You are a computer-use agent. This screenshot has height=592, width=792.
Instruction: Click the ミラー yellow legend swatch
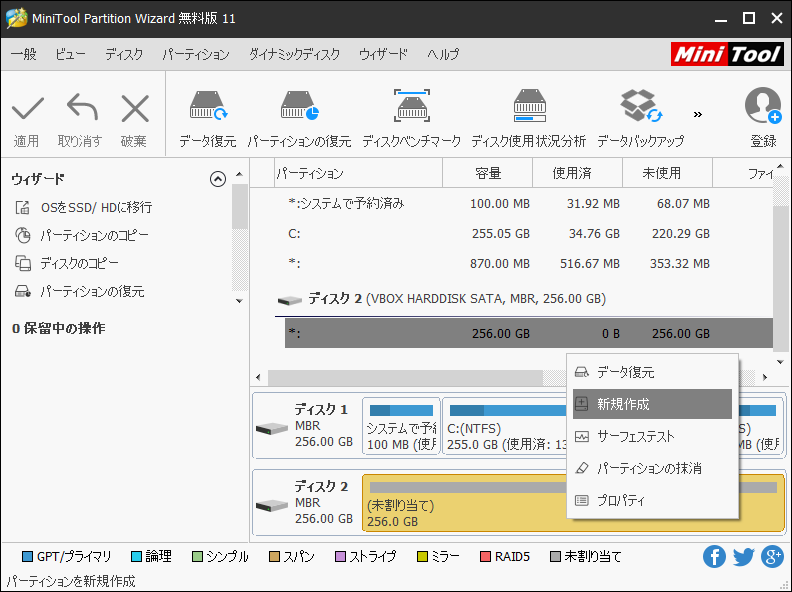click(422, 557)
